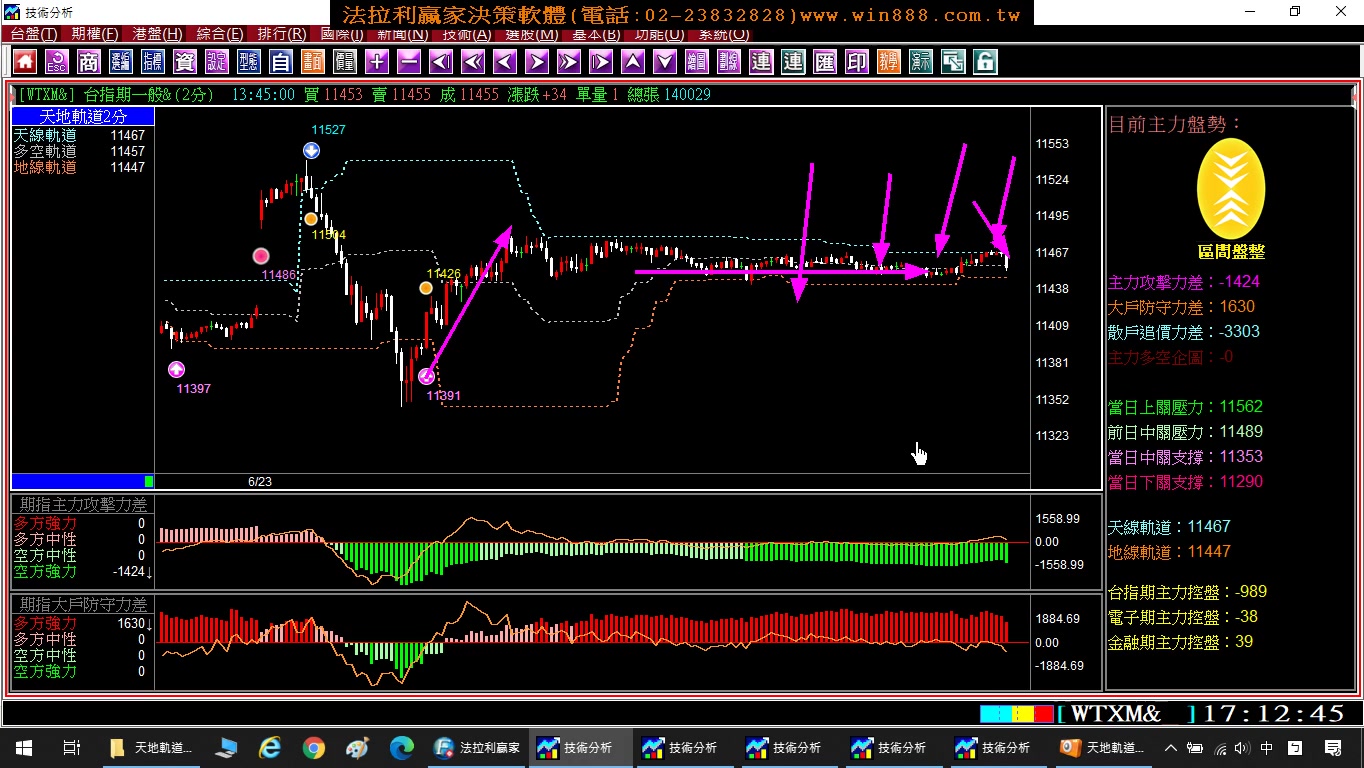Click the 期指大戶防守力差 indicator title
Viewport: 1364px width, 768px height.
[84, 605]
